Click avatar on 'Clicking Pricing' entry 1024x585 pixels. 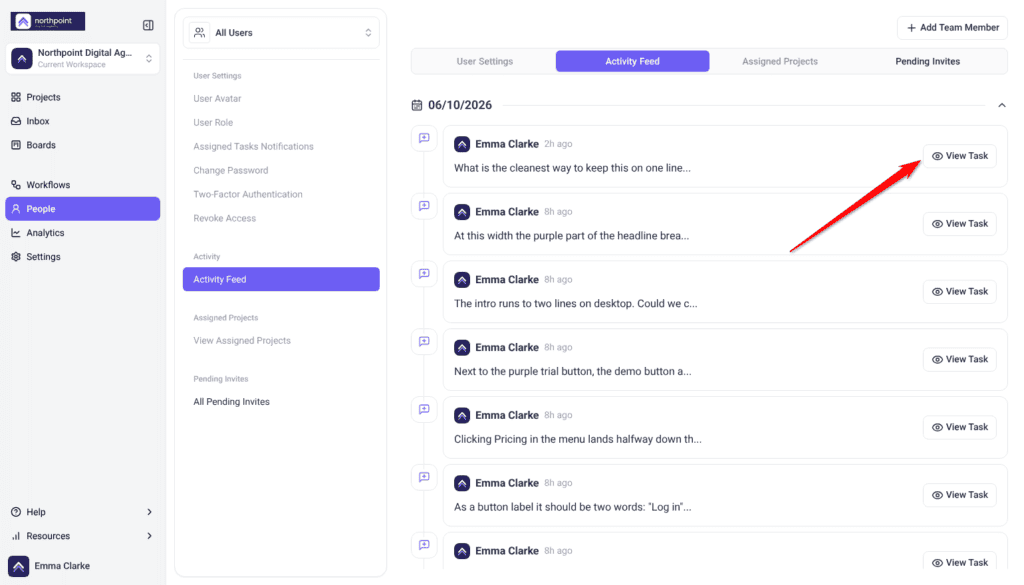(462, 416)
